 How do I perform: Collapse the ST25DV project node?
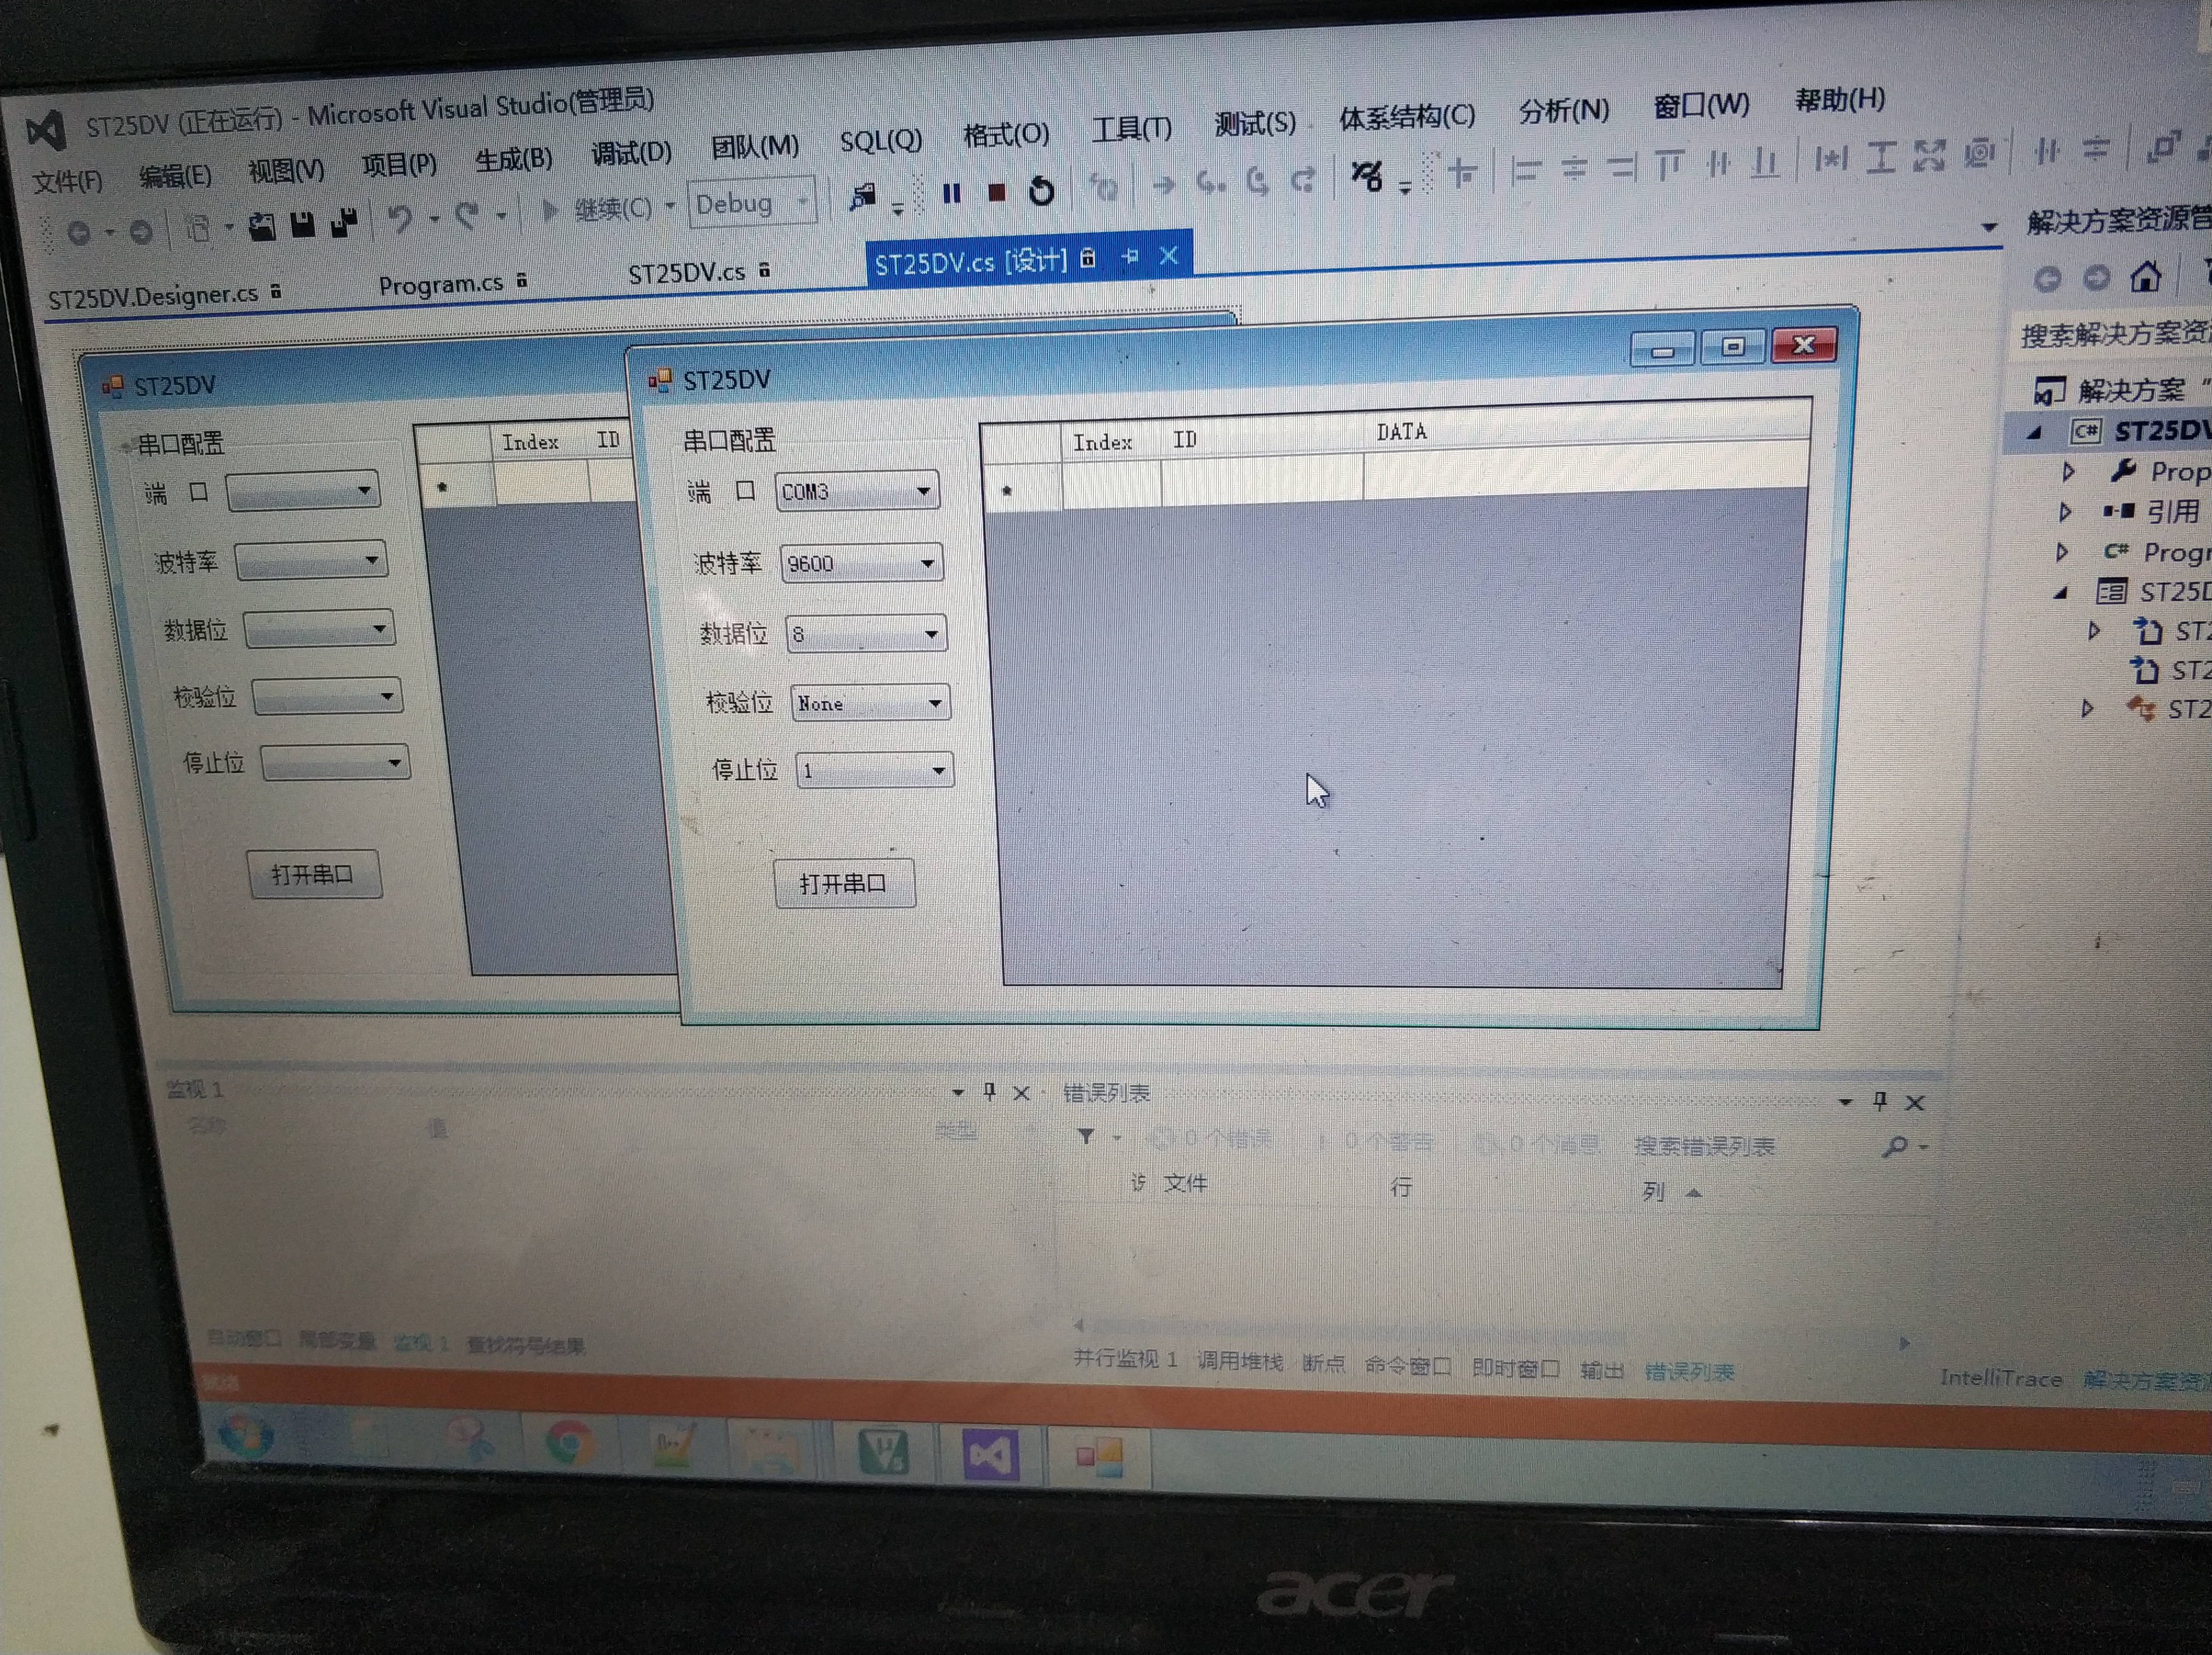pyautogui.click(x=2034, y=432)
